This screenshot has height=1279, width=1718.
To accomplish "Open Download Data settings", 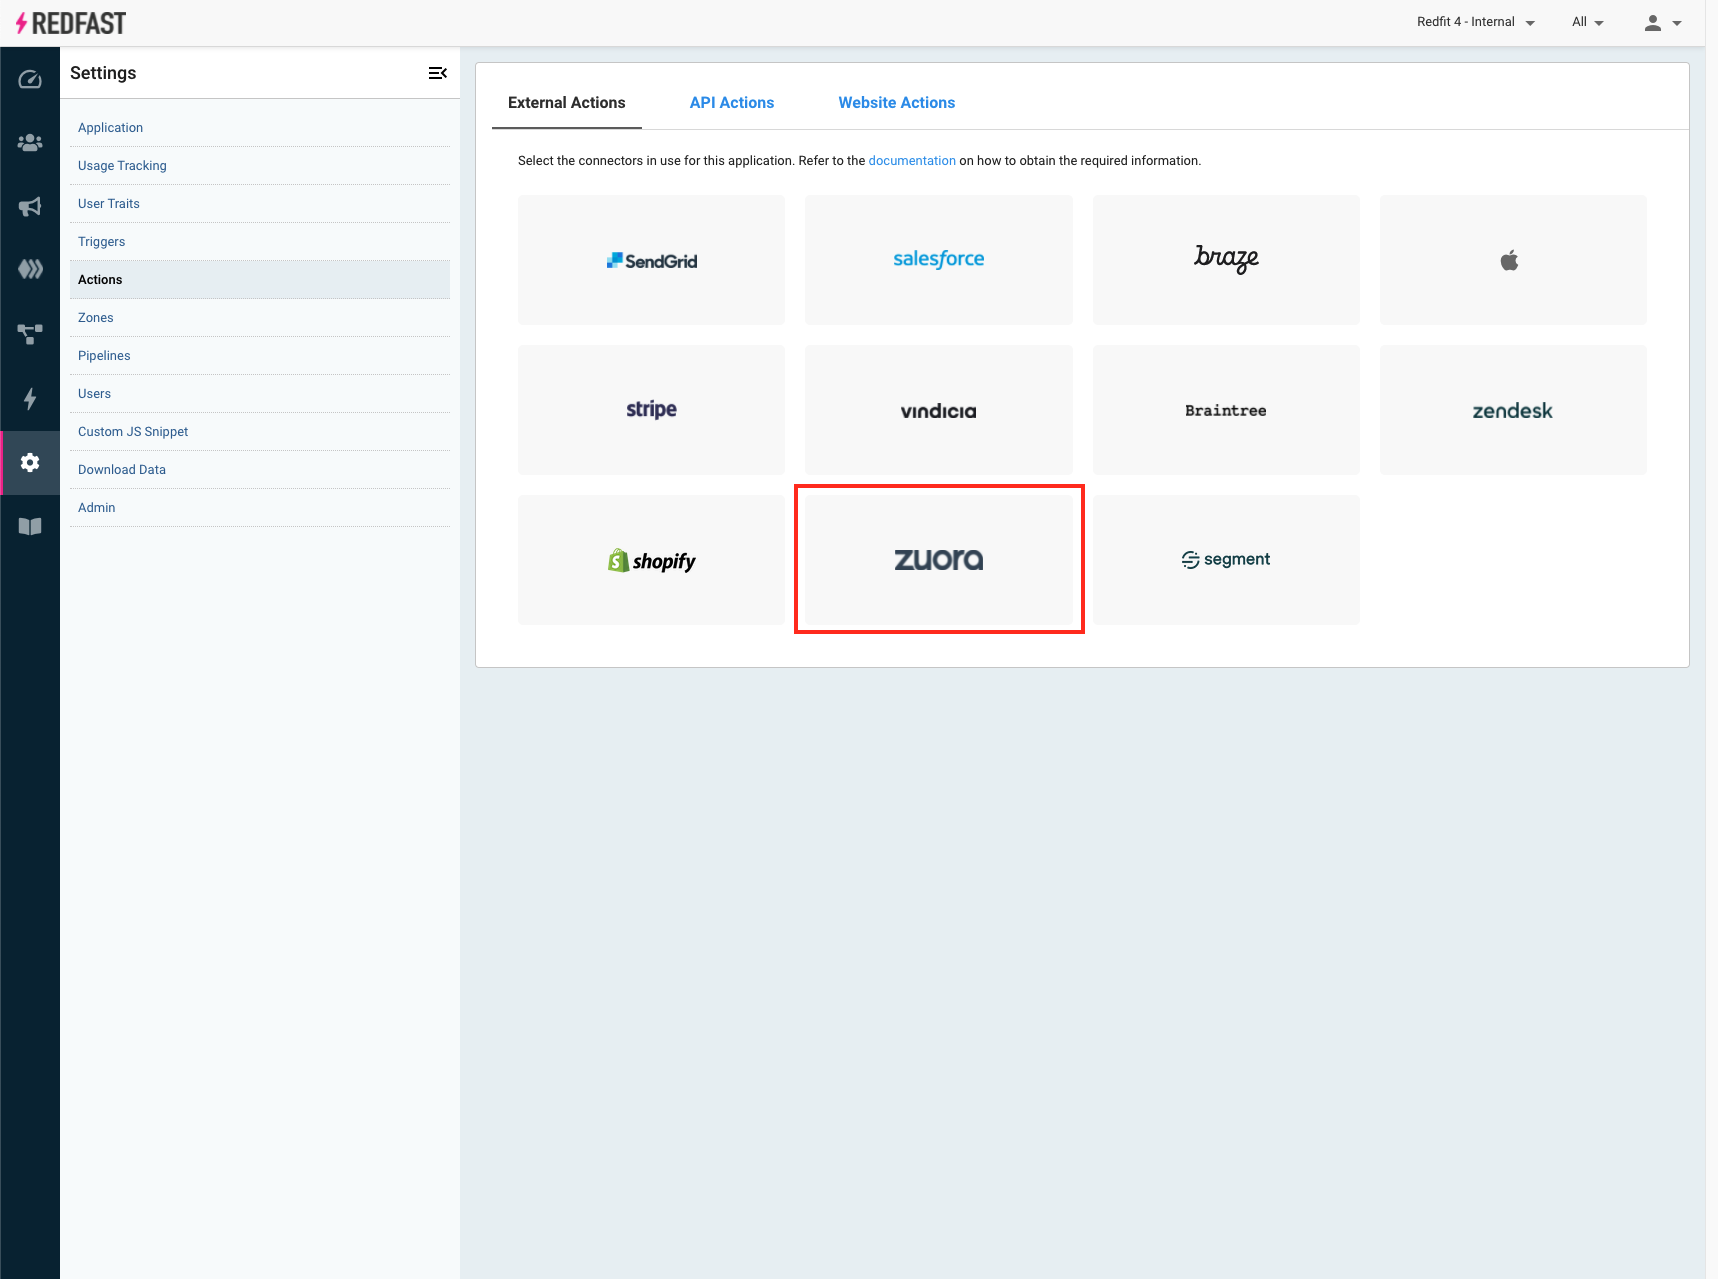I will (x=260, y=470).
